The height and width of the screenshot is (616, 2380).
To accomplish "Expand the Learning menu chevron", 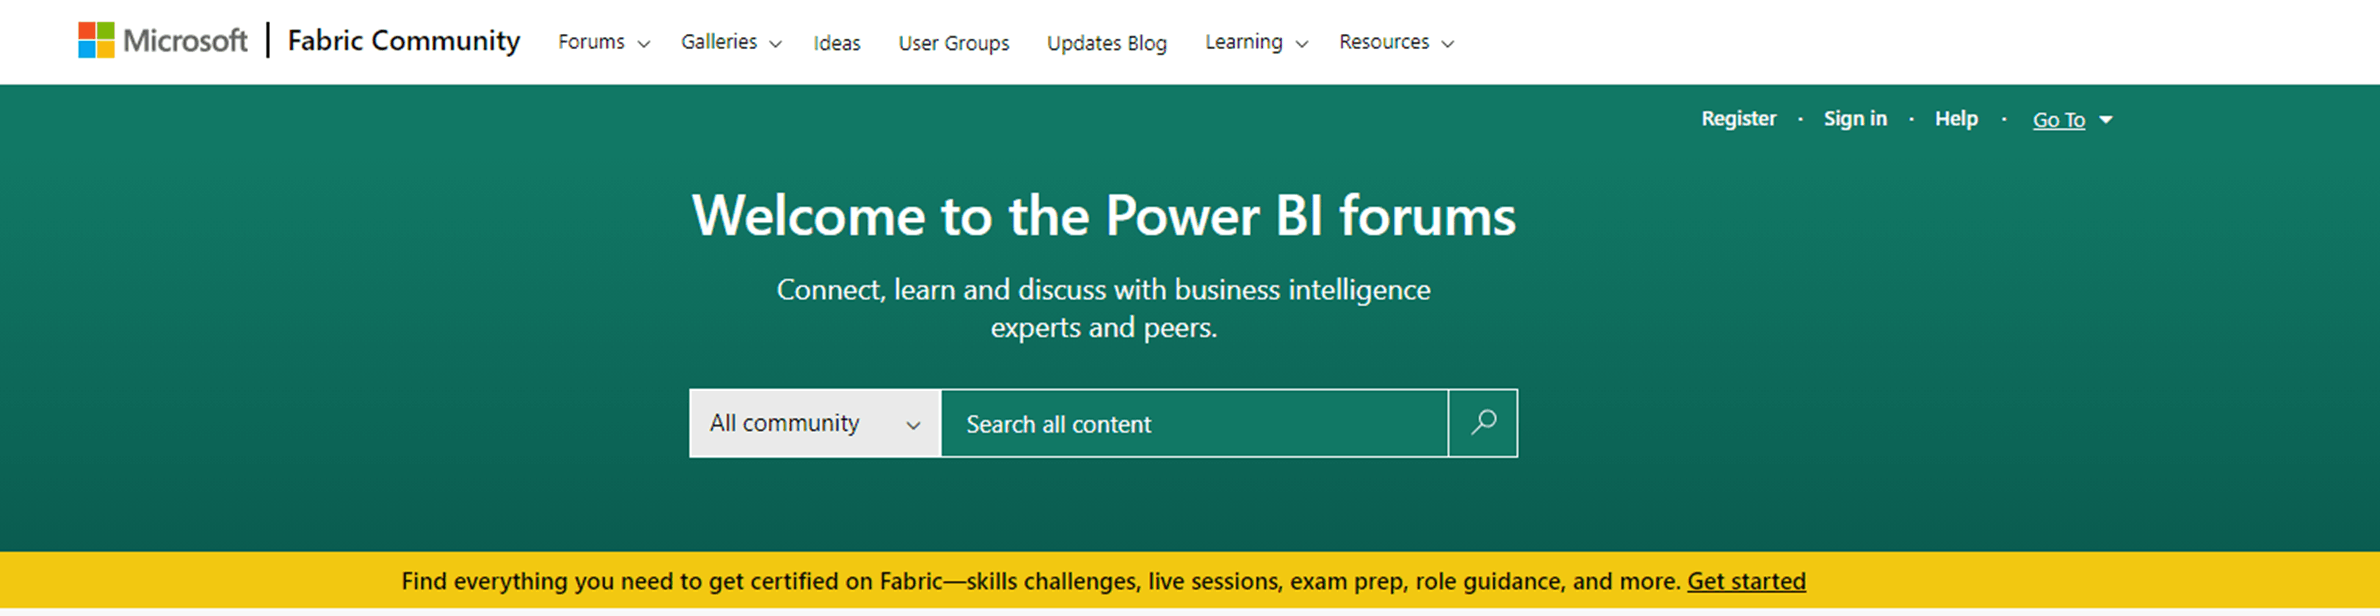I will 1301,44.
